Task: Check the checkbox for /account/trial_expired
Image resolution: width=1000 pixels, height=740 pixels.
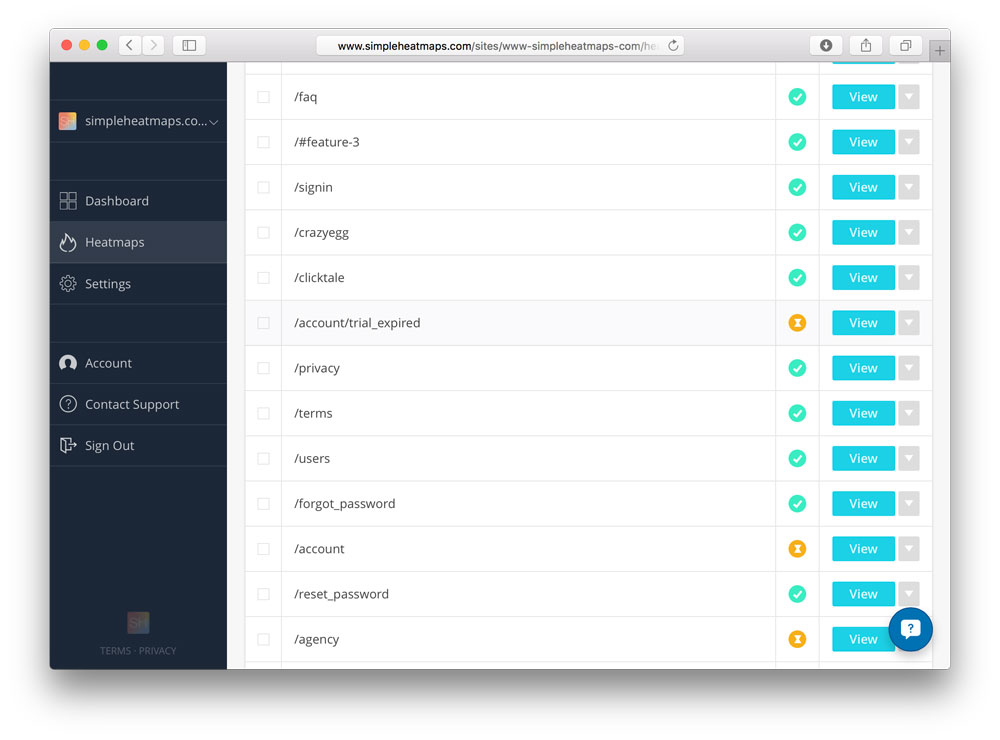Action: pyautogui.click(x=263, y=323)
